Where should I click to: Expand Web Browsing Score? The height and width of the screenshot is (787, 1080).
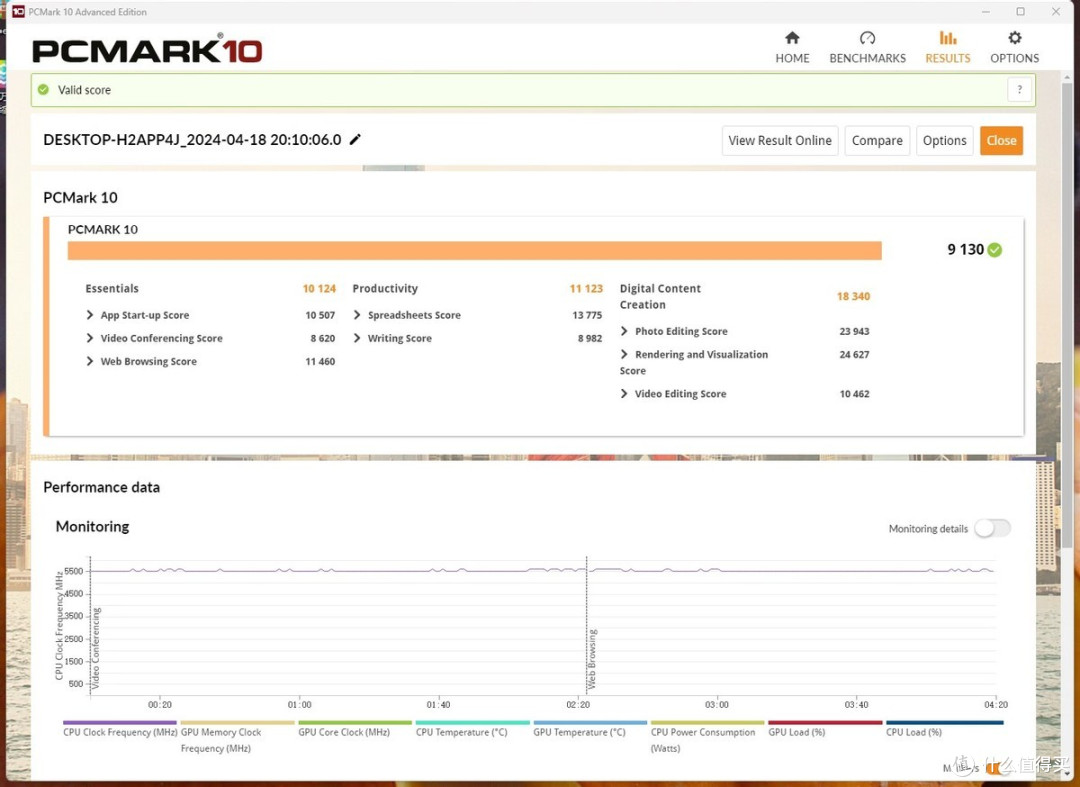(x=90, y=361)
